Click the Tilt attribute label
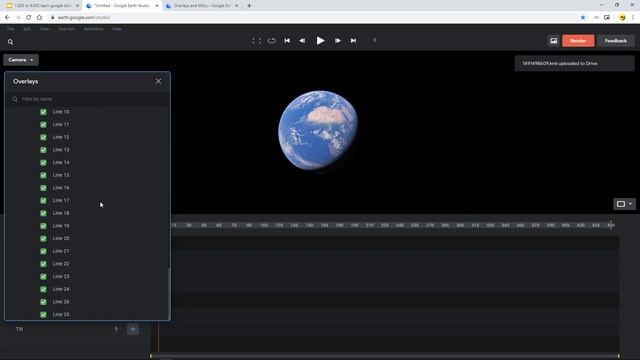This screenshot has width=640, height=360. pos(19,329)
